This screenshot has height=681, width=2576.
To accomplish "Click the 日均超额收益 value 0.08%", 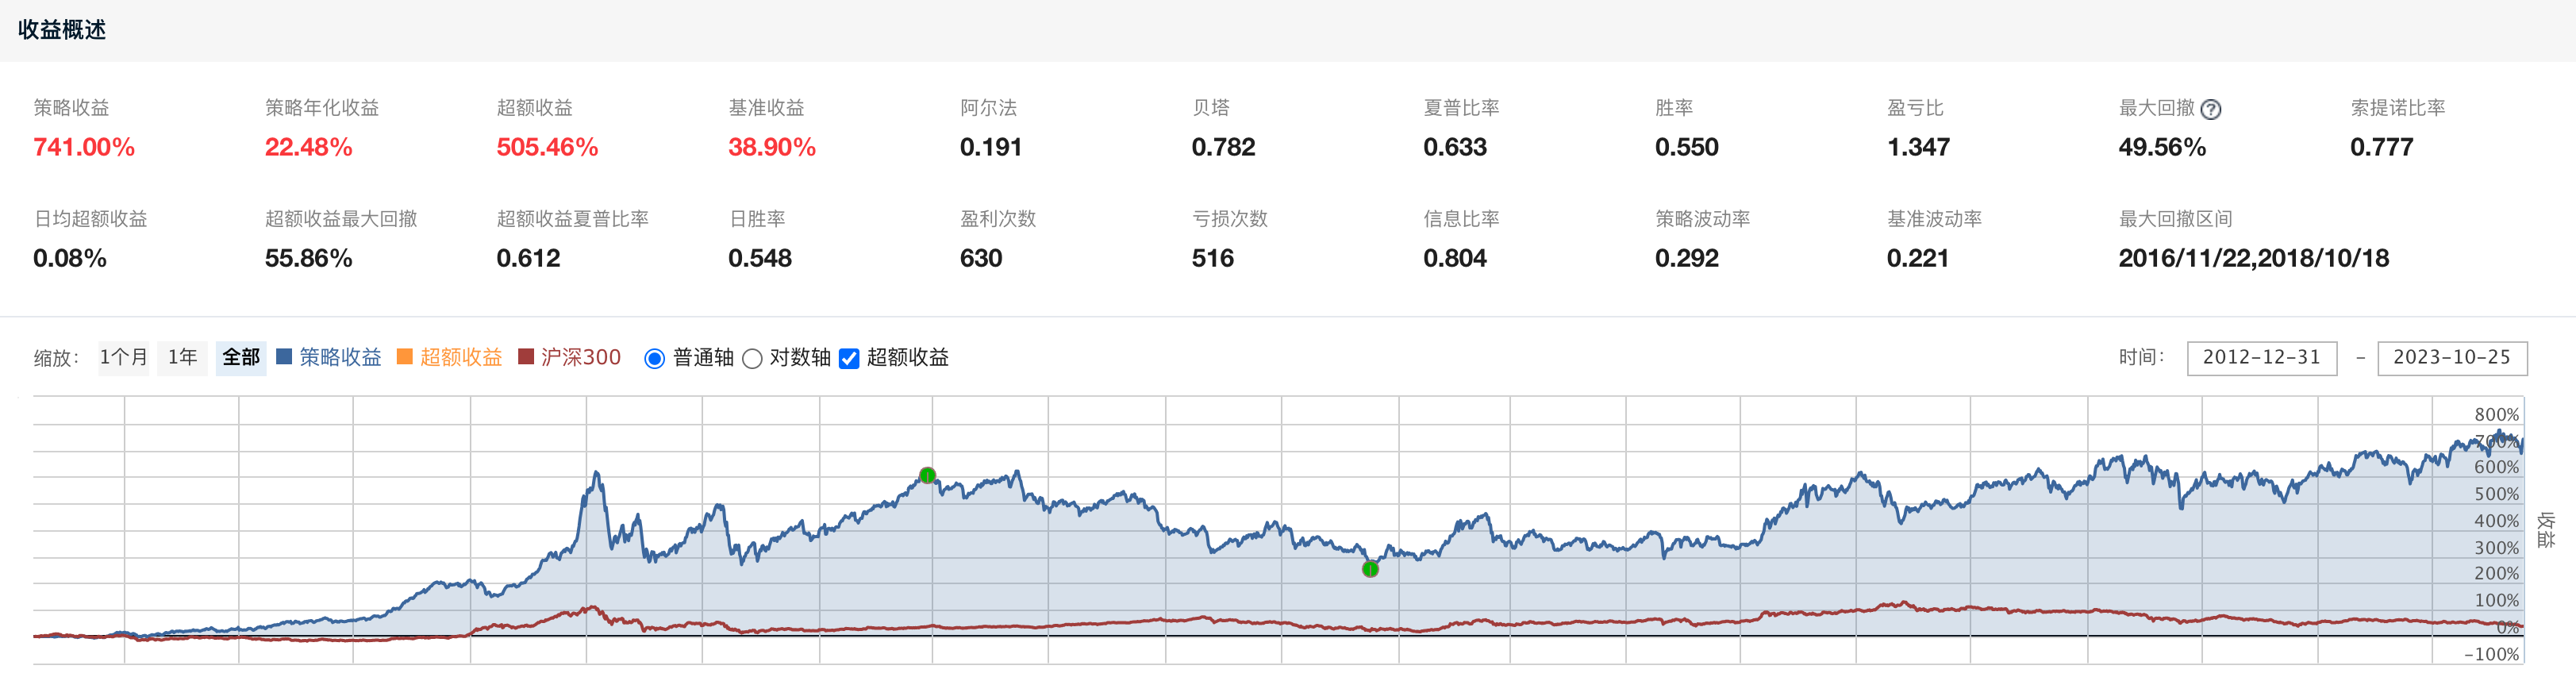I will (x=70, y=258).
